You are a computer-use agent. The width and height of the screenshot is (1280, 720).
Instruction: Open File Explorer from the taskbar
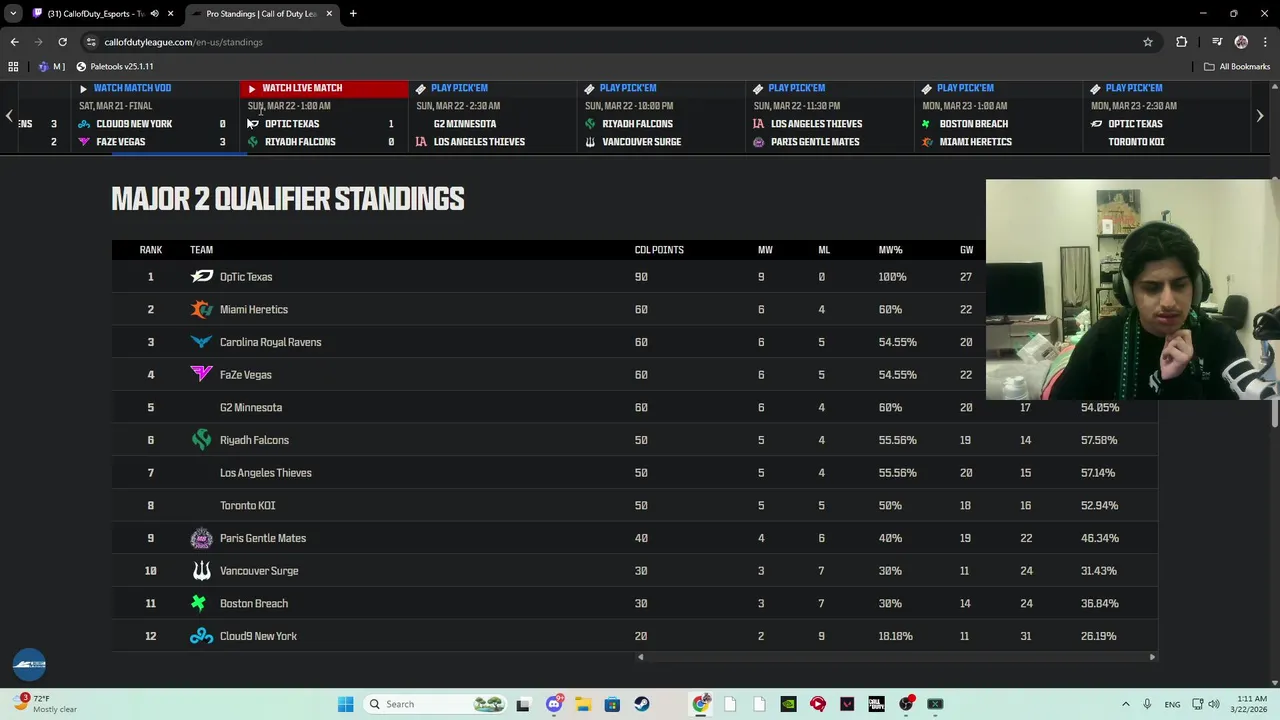(583, 704)
